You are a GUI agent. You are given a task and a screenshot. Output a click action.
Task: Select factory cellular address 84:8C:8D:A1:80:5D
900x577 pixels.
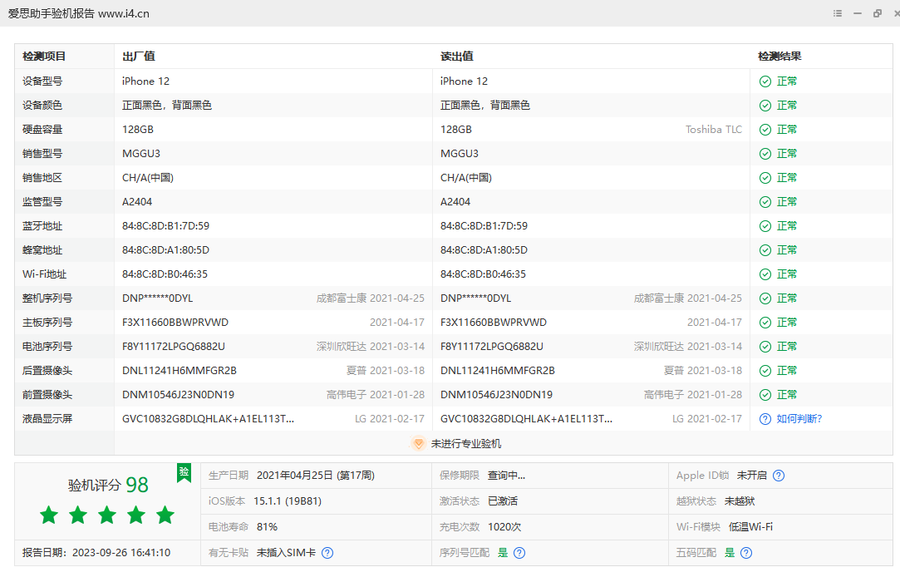pos(166,250)
